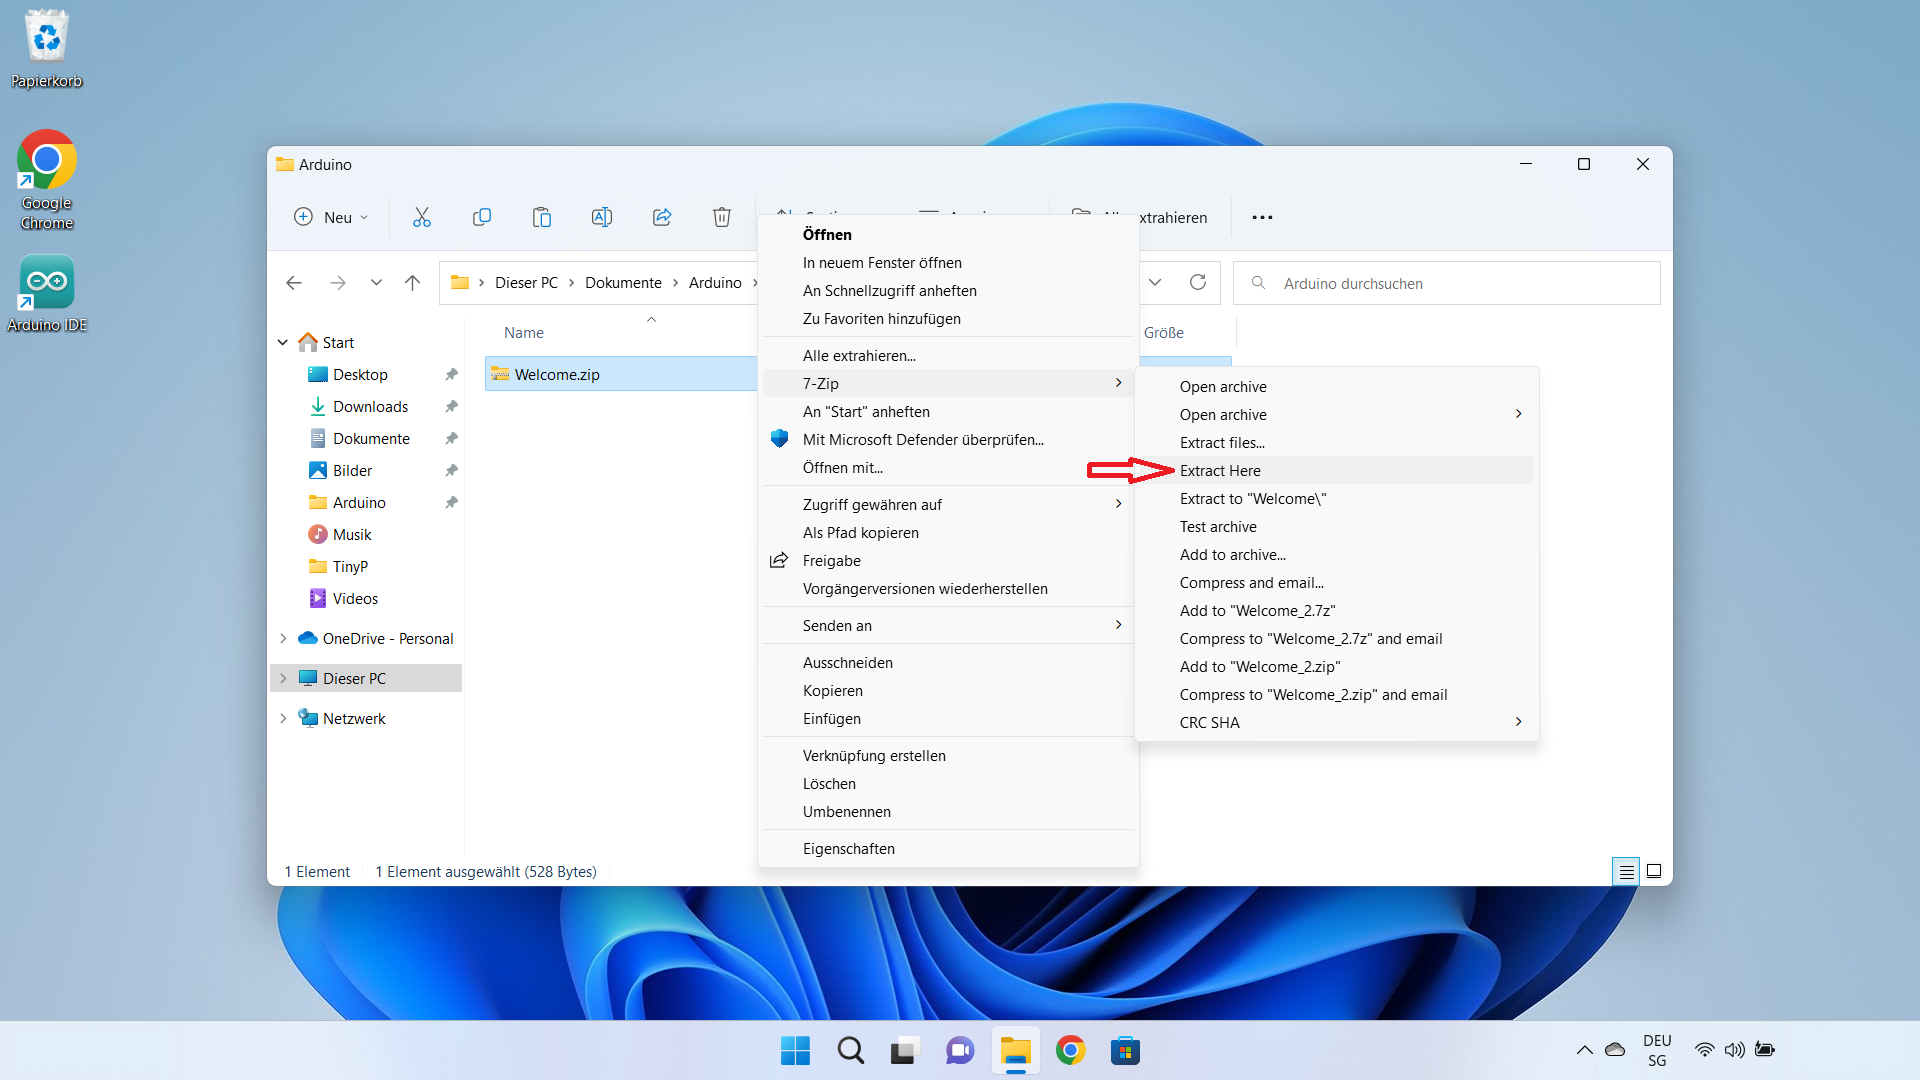This screenshot has height=1080, width=1920.
Task: Open Microsoft Store from the taskbar
Action: pos(1125,1051)
